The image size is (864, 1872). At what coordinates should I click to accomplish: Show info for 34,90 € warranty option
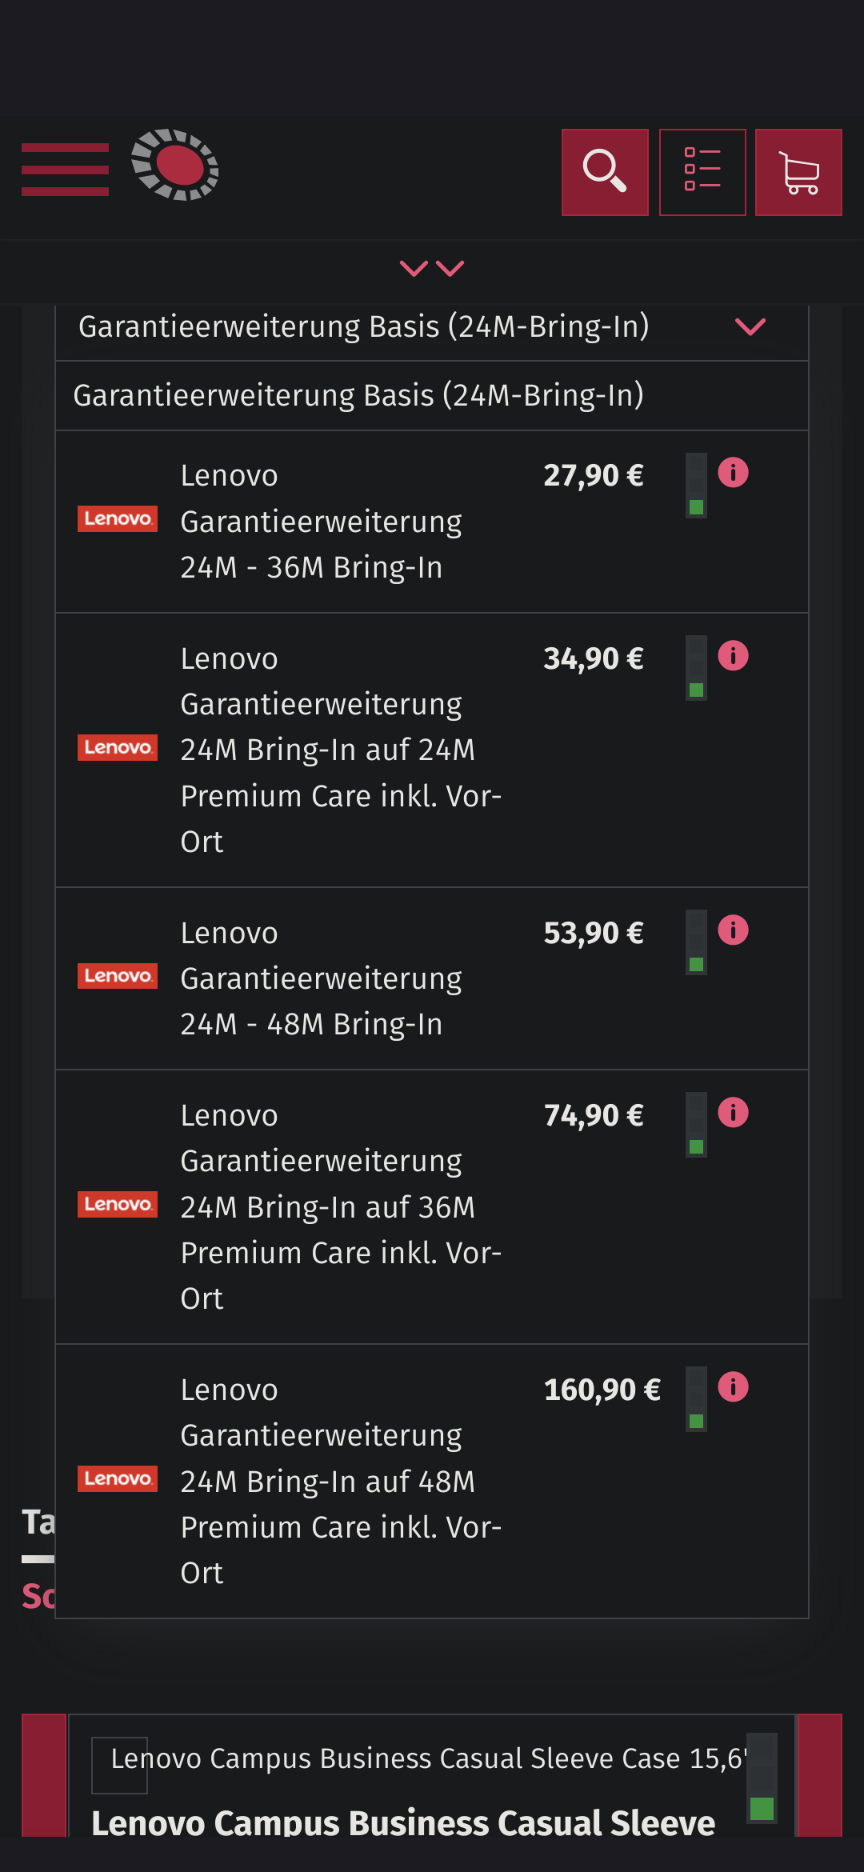click(x=733, y=656)
